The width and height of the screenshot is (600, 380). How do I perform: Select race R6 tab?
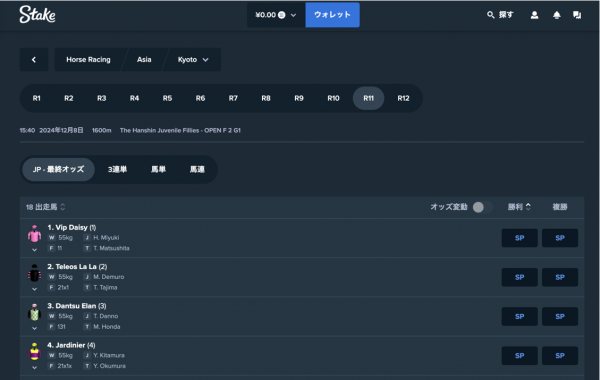point(200,98)
